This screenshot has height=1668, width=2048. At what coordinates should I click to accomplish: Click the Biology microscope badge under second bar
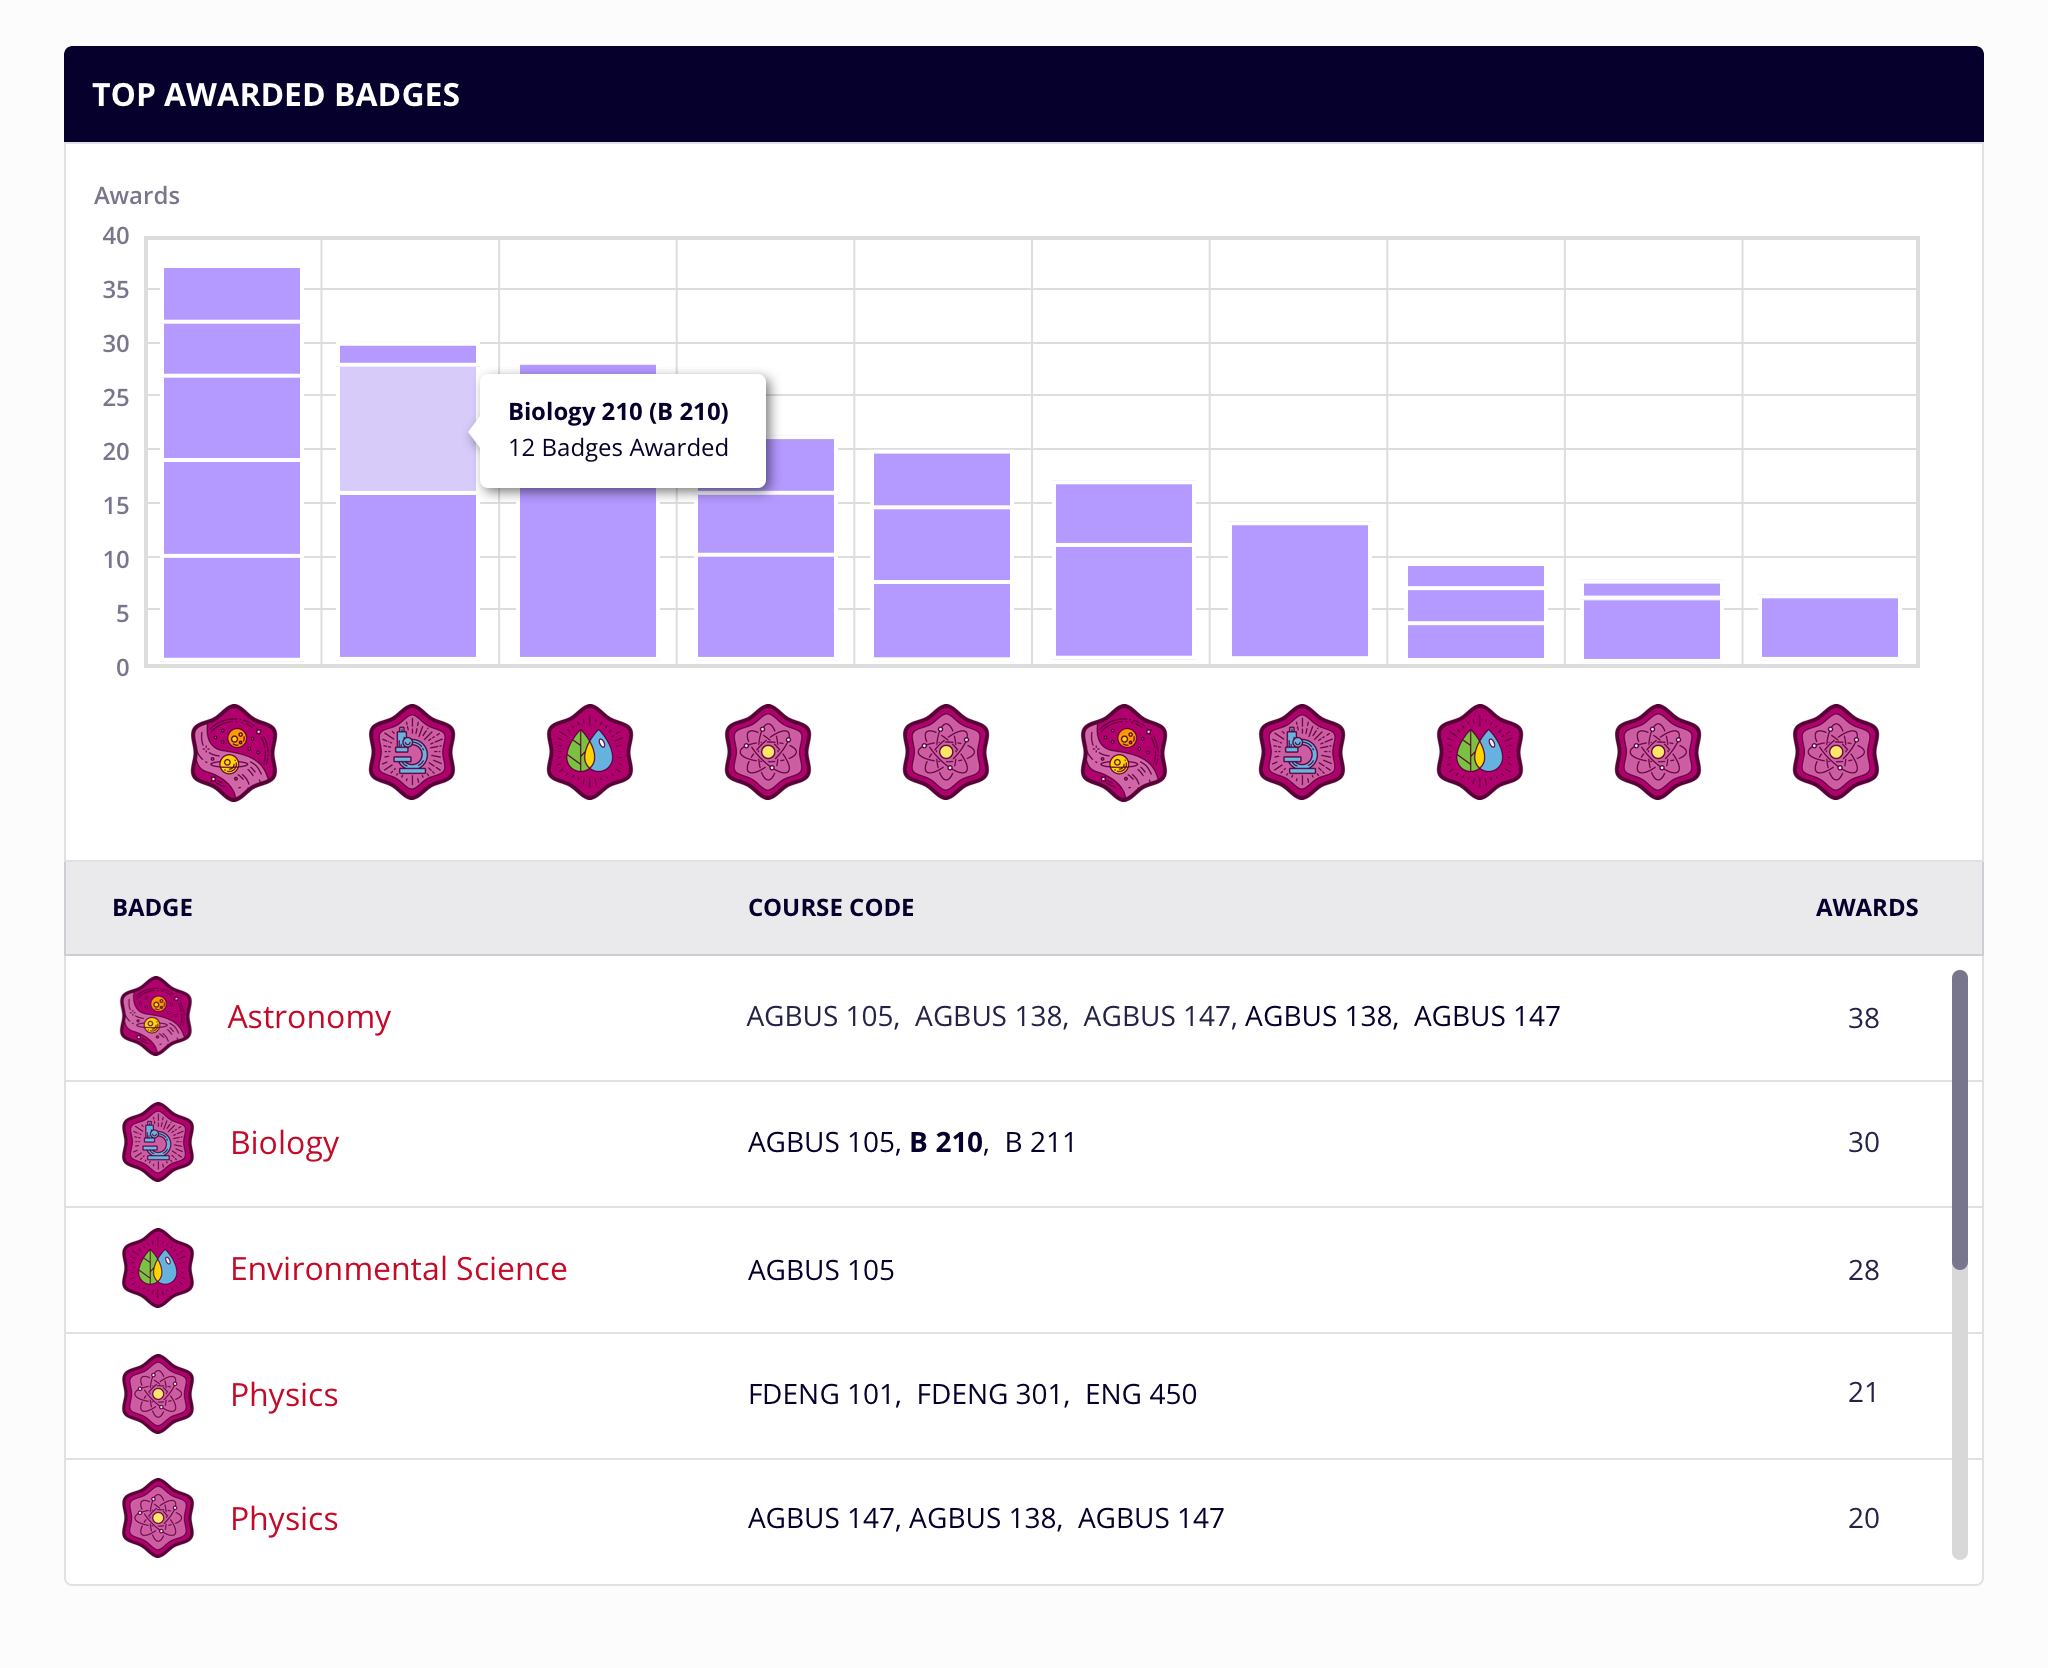click(412, 752)
